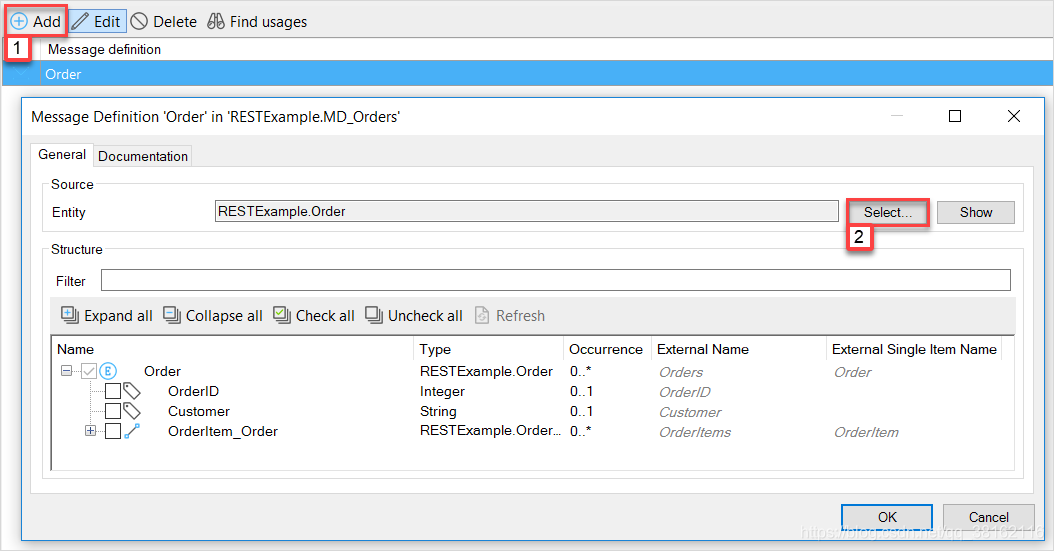Screen dimensions: 1054x551
Task: Click the Occurrence column header
Action: [x=608, y=349]
